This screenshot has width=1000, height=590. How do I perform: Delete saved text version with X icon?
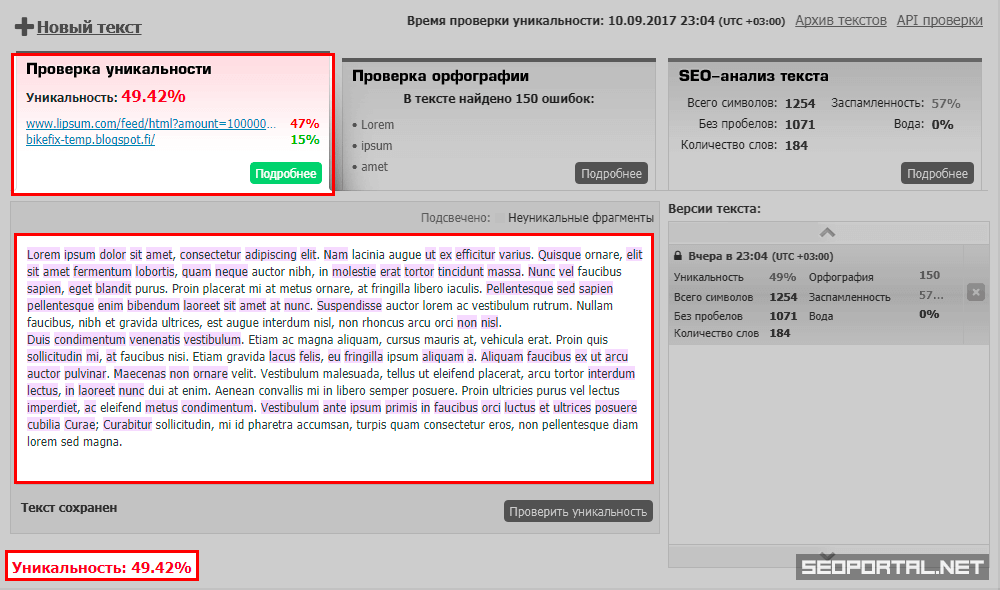point(976,292)
